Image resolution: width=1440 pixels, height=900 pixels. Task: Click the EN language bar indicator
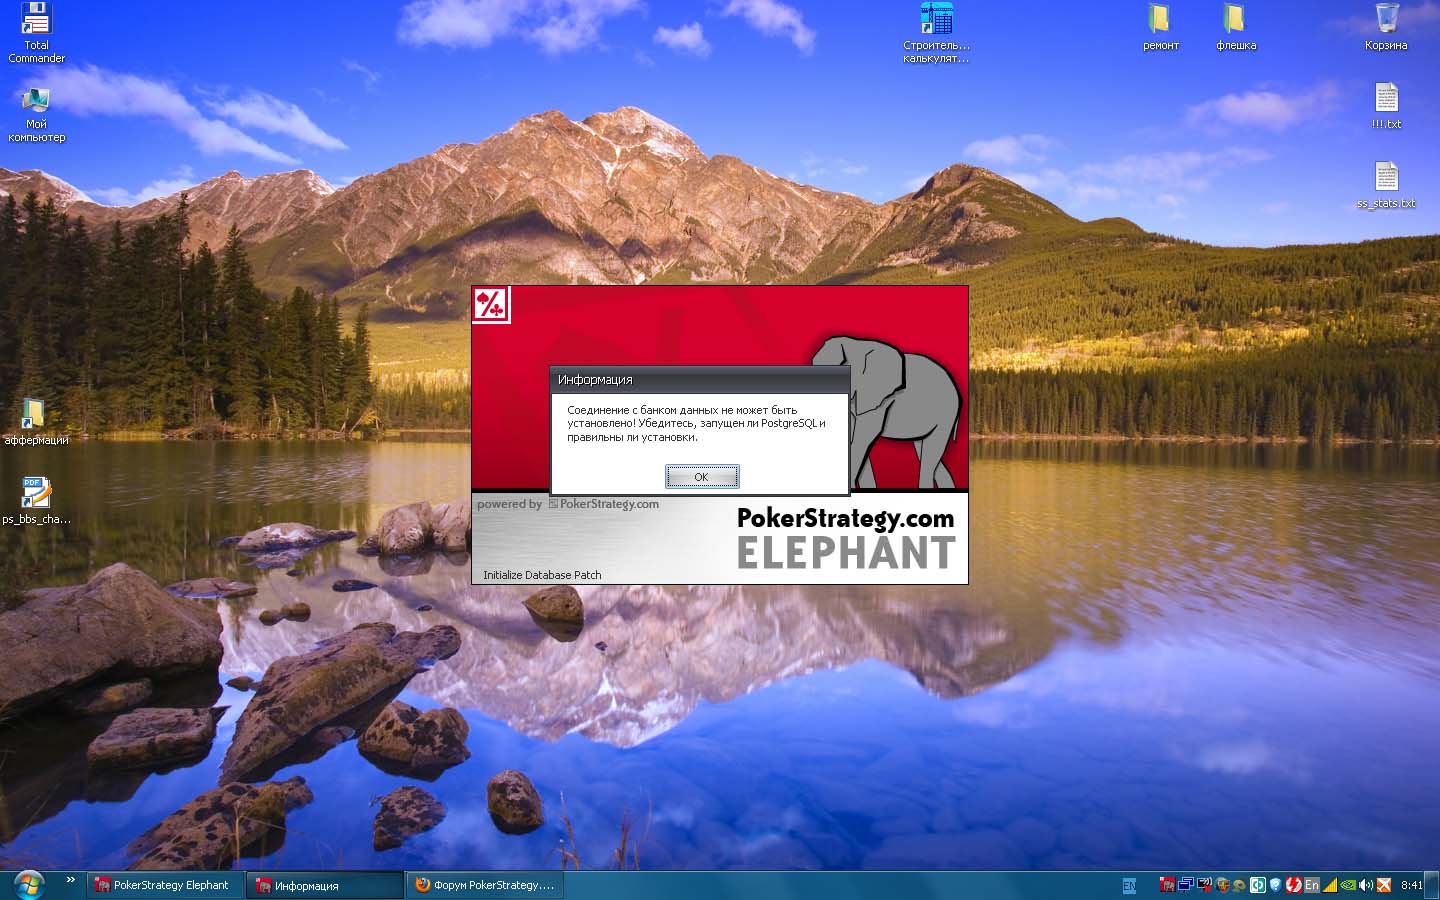[1130, 885]
